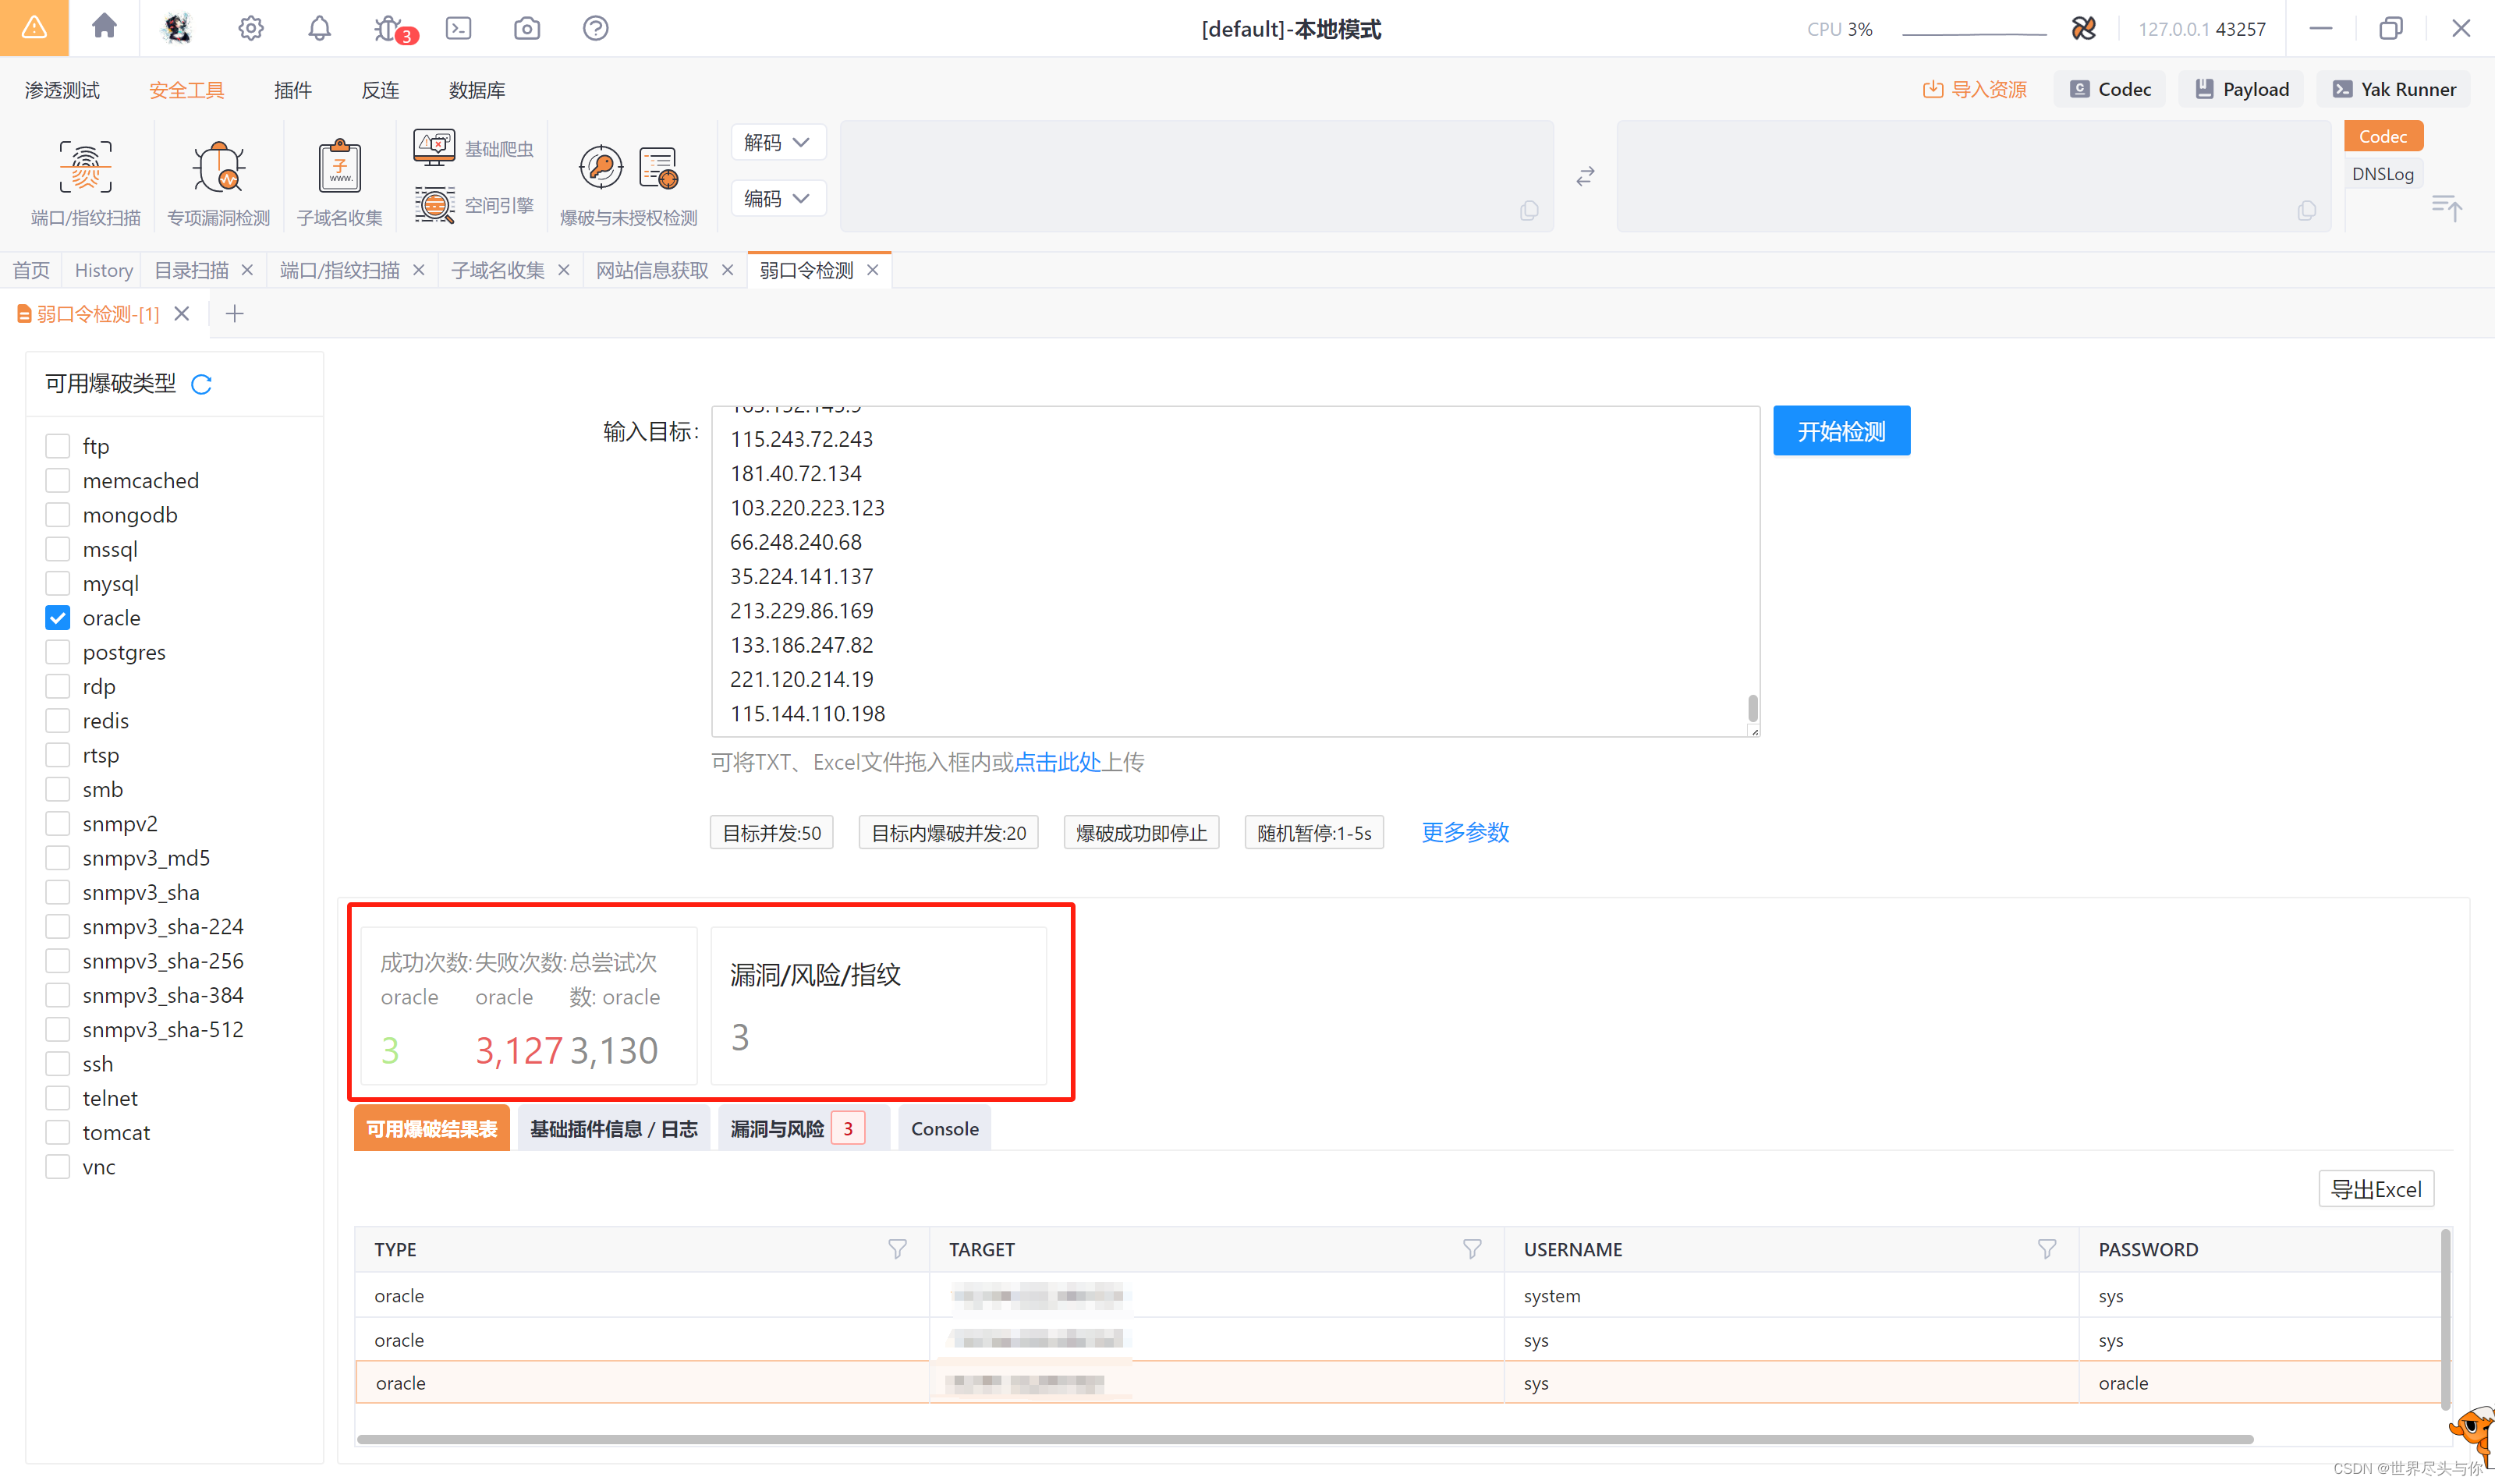Viewport: 2495px width, 1484px height.
Task: Click into the target input textarea
Action: point(1235,571)
